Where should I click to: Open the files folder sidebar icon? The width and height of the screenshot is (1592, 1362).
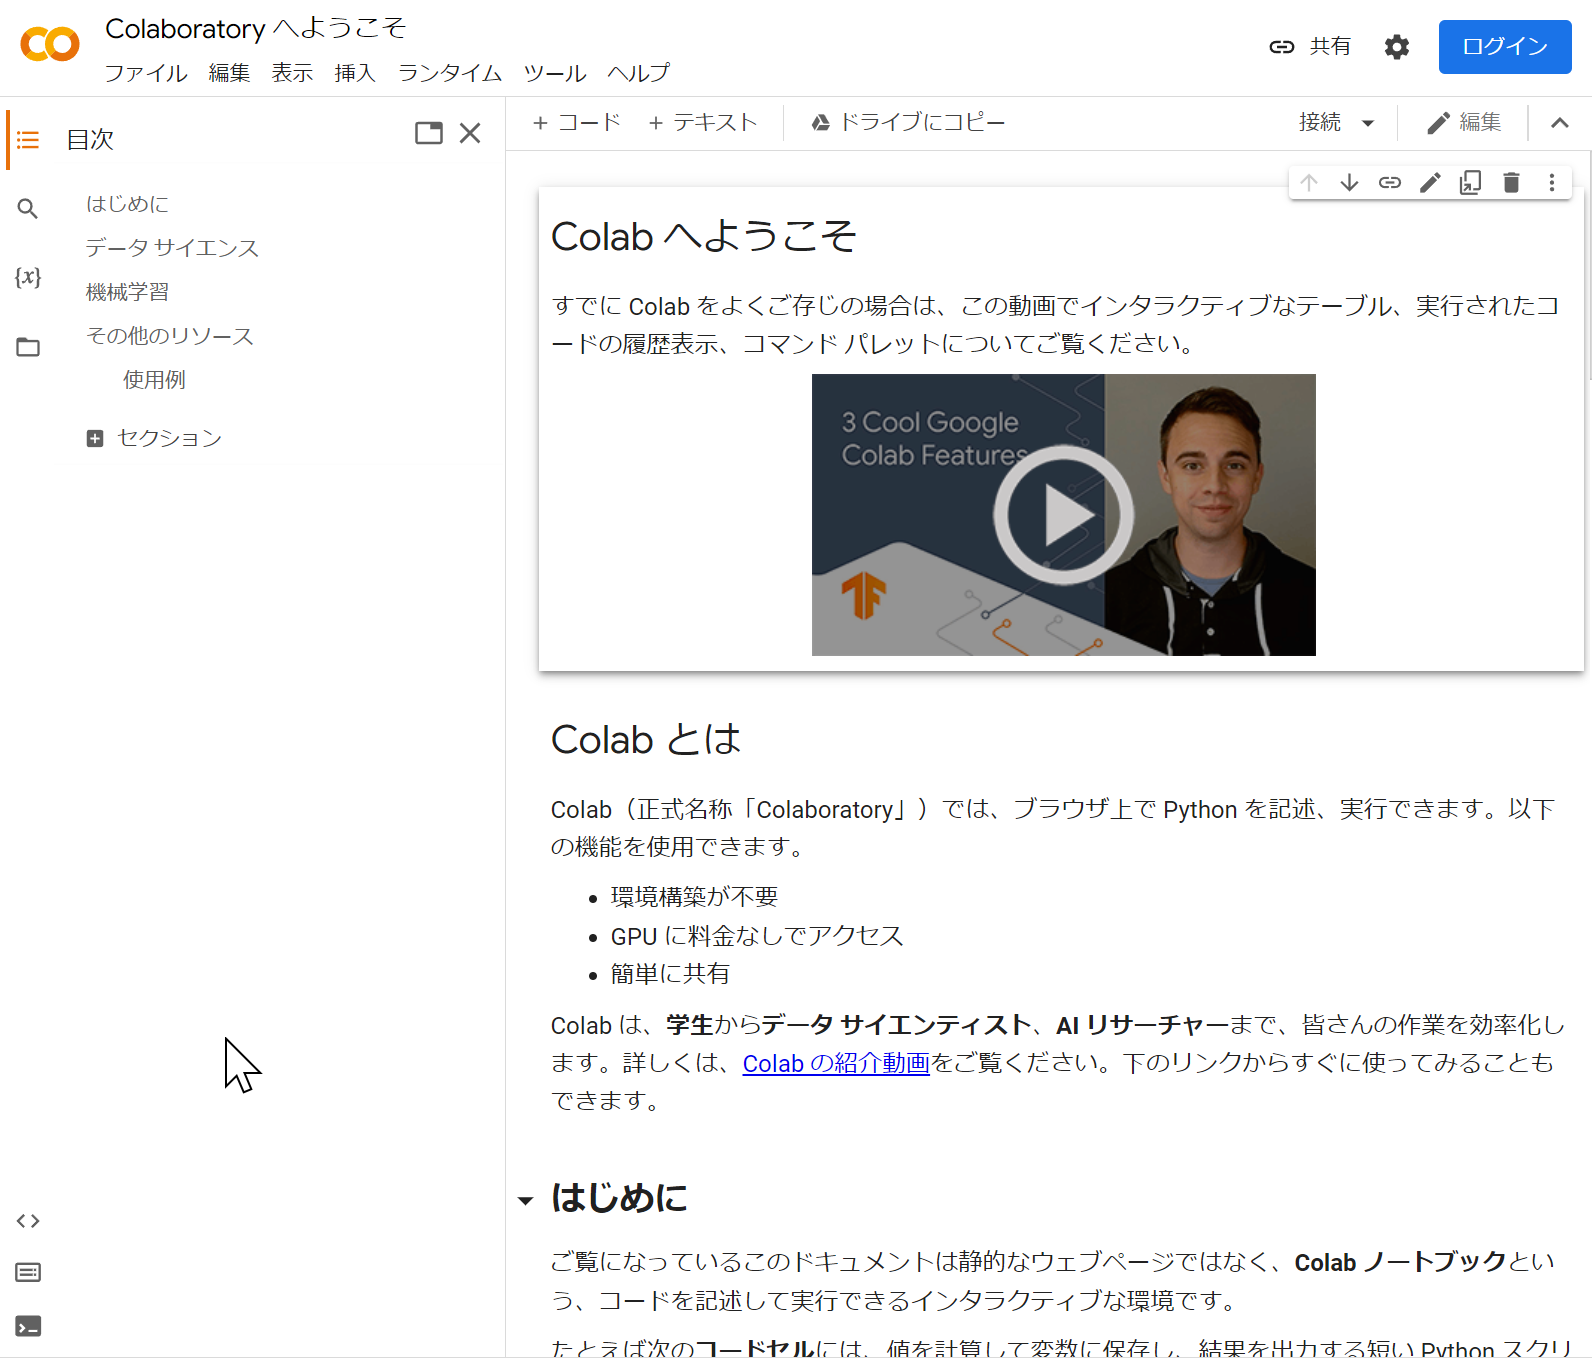point(28,347)
